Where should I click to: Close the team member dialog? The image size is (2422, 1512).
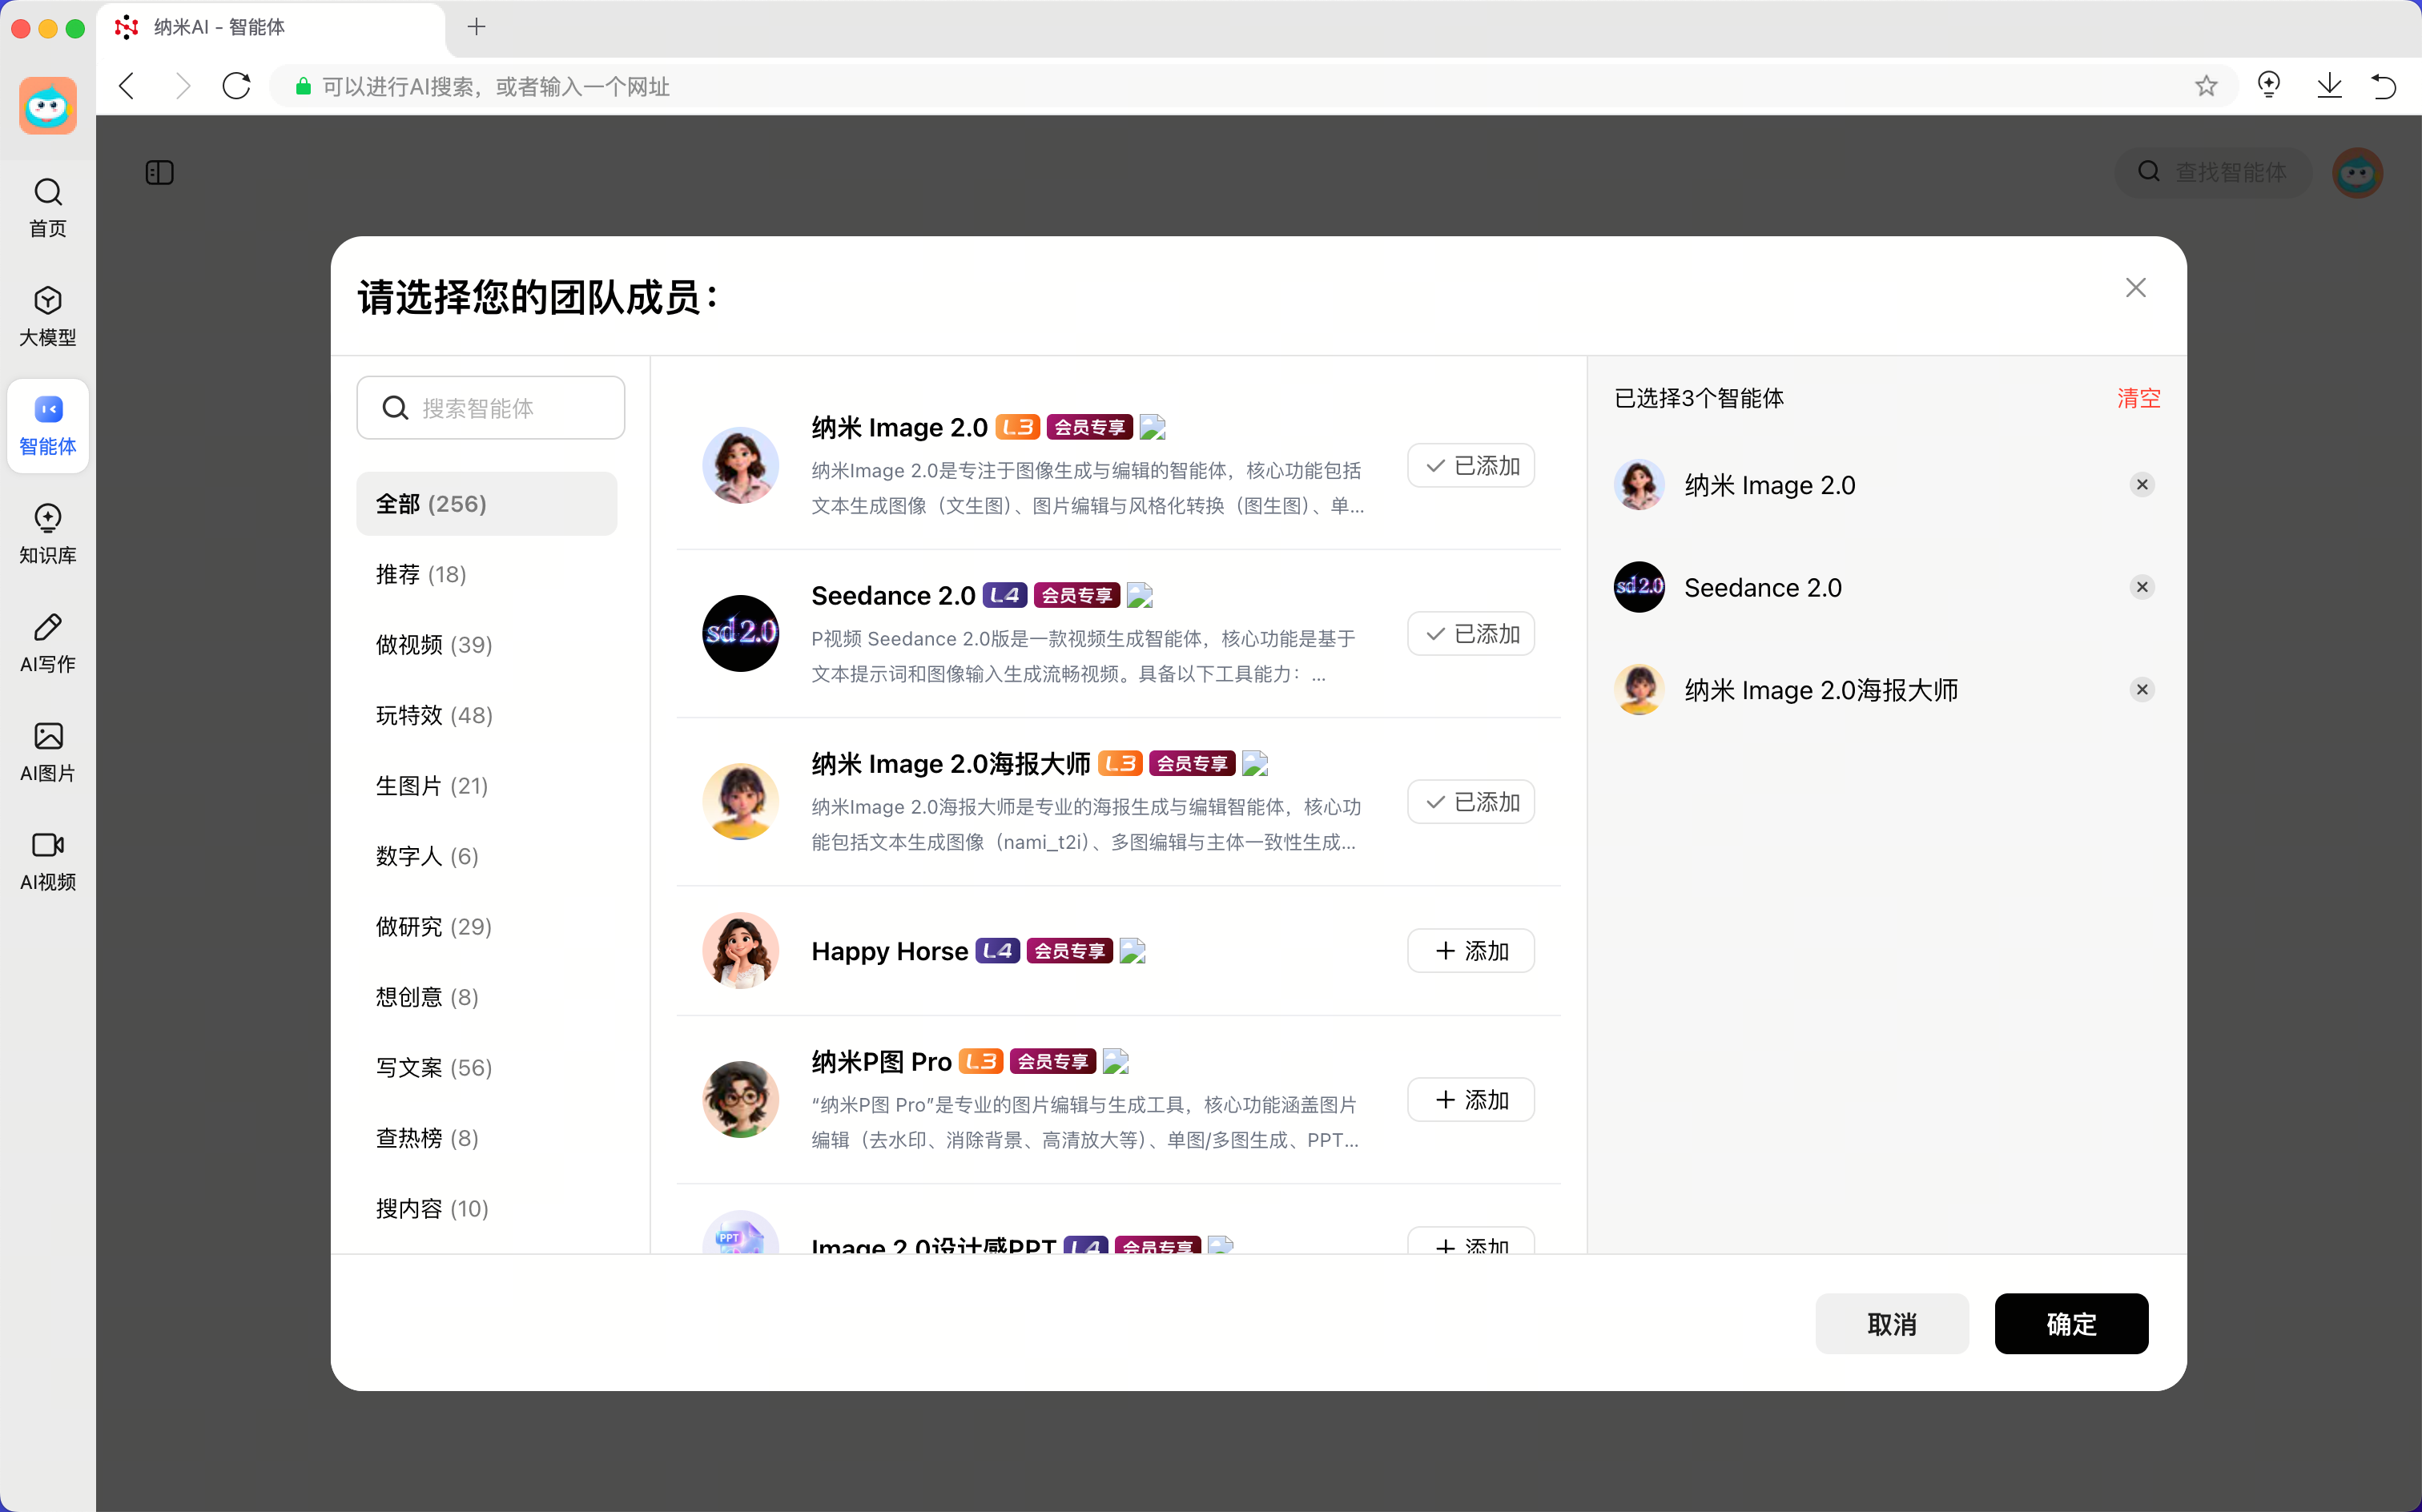coord(2136,288)
